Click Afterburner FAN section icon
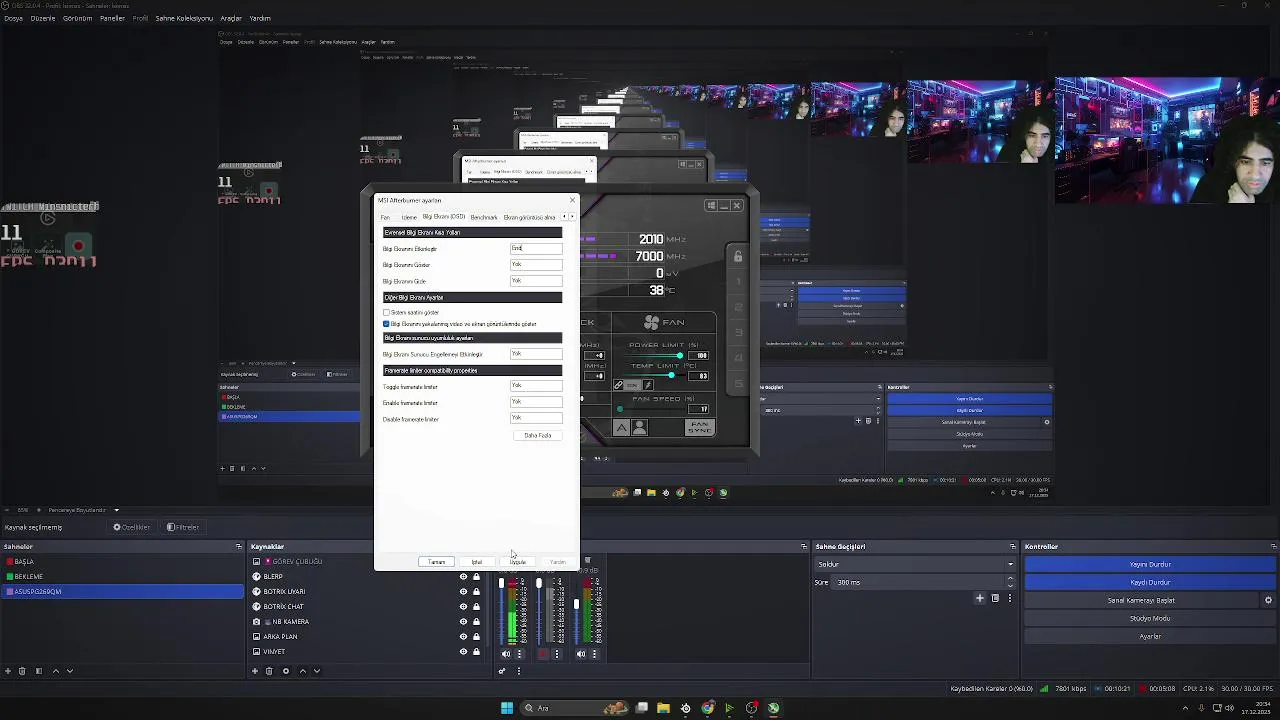 [x=652, y=322]
